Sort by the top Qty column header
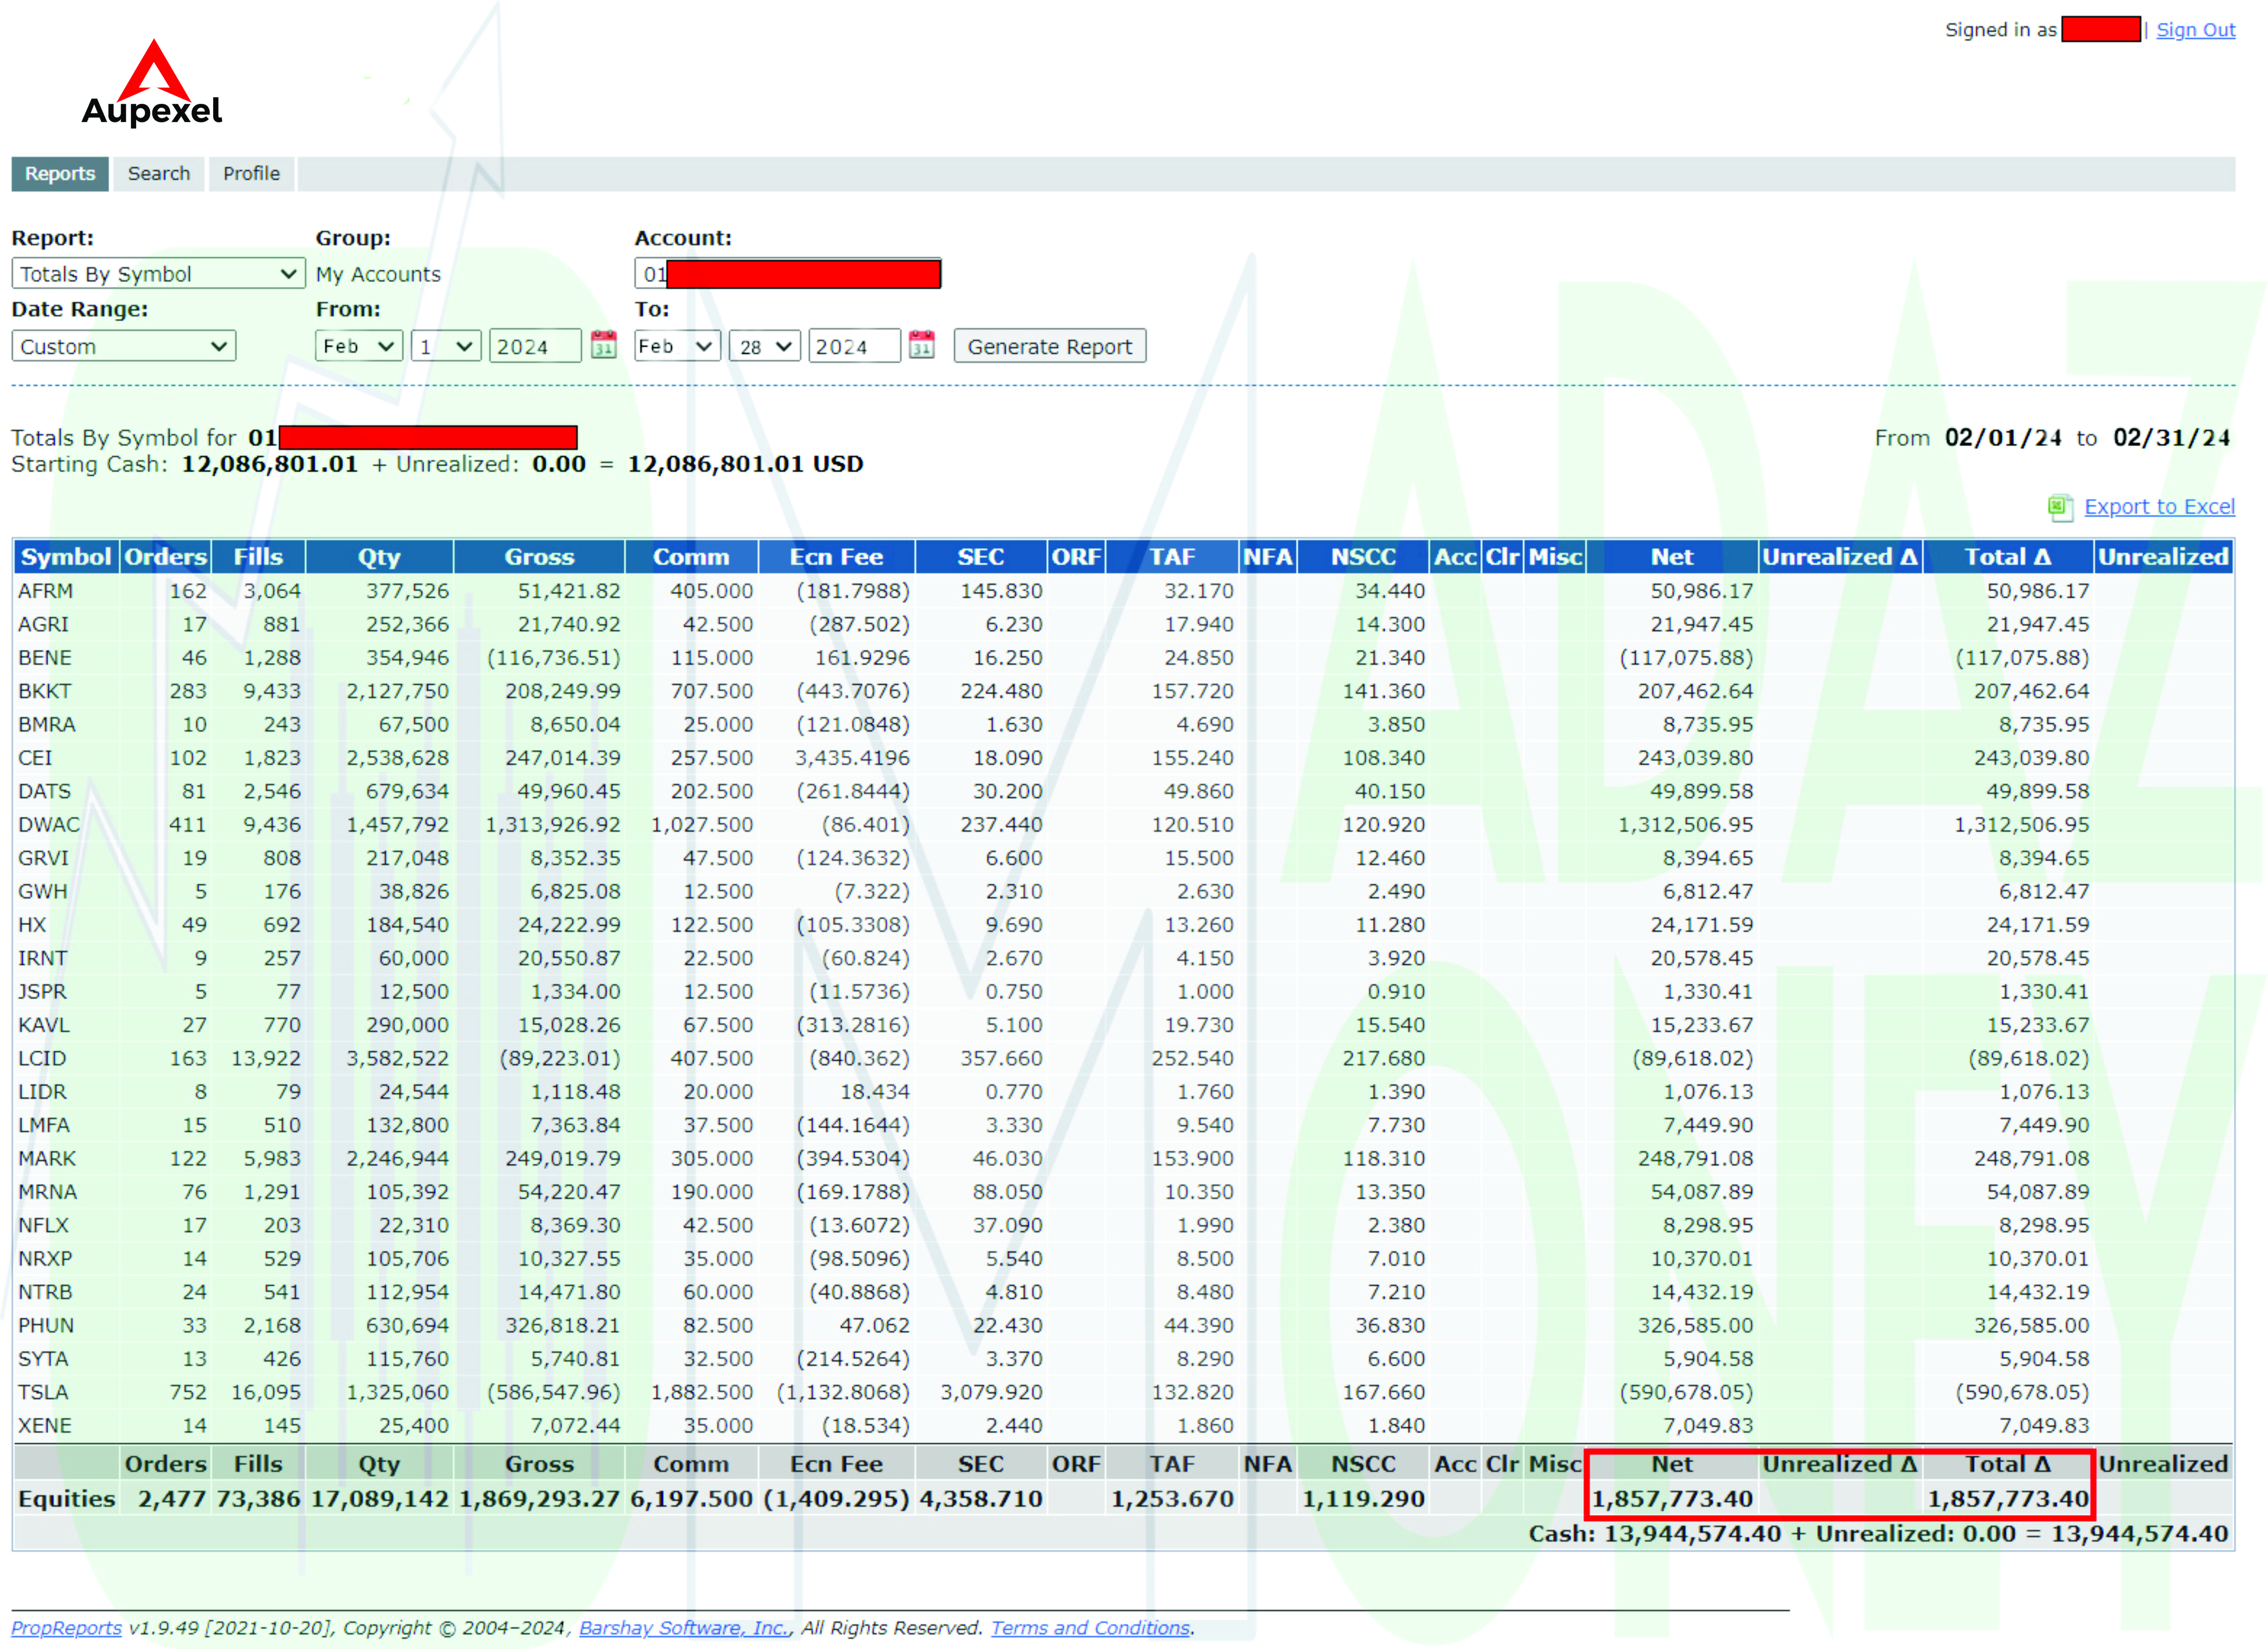This screenshot has height=1649, width=2268. coord(379,557)
